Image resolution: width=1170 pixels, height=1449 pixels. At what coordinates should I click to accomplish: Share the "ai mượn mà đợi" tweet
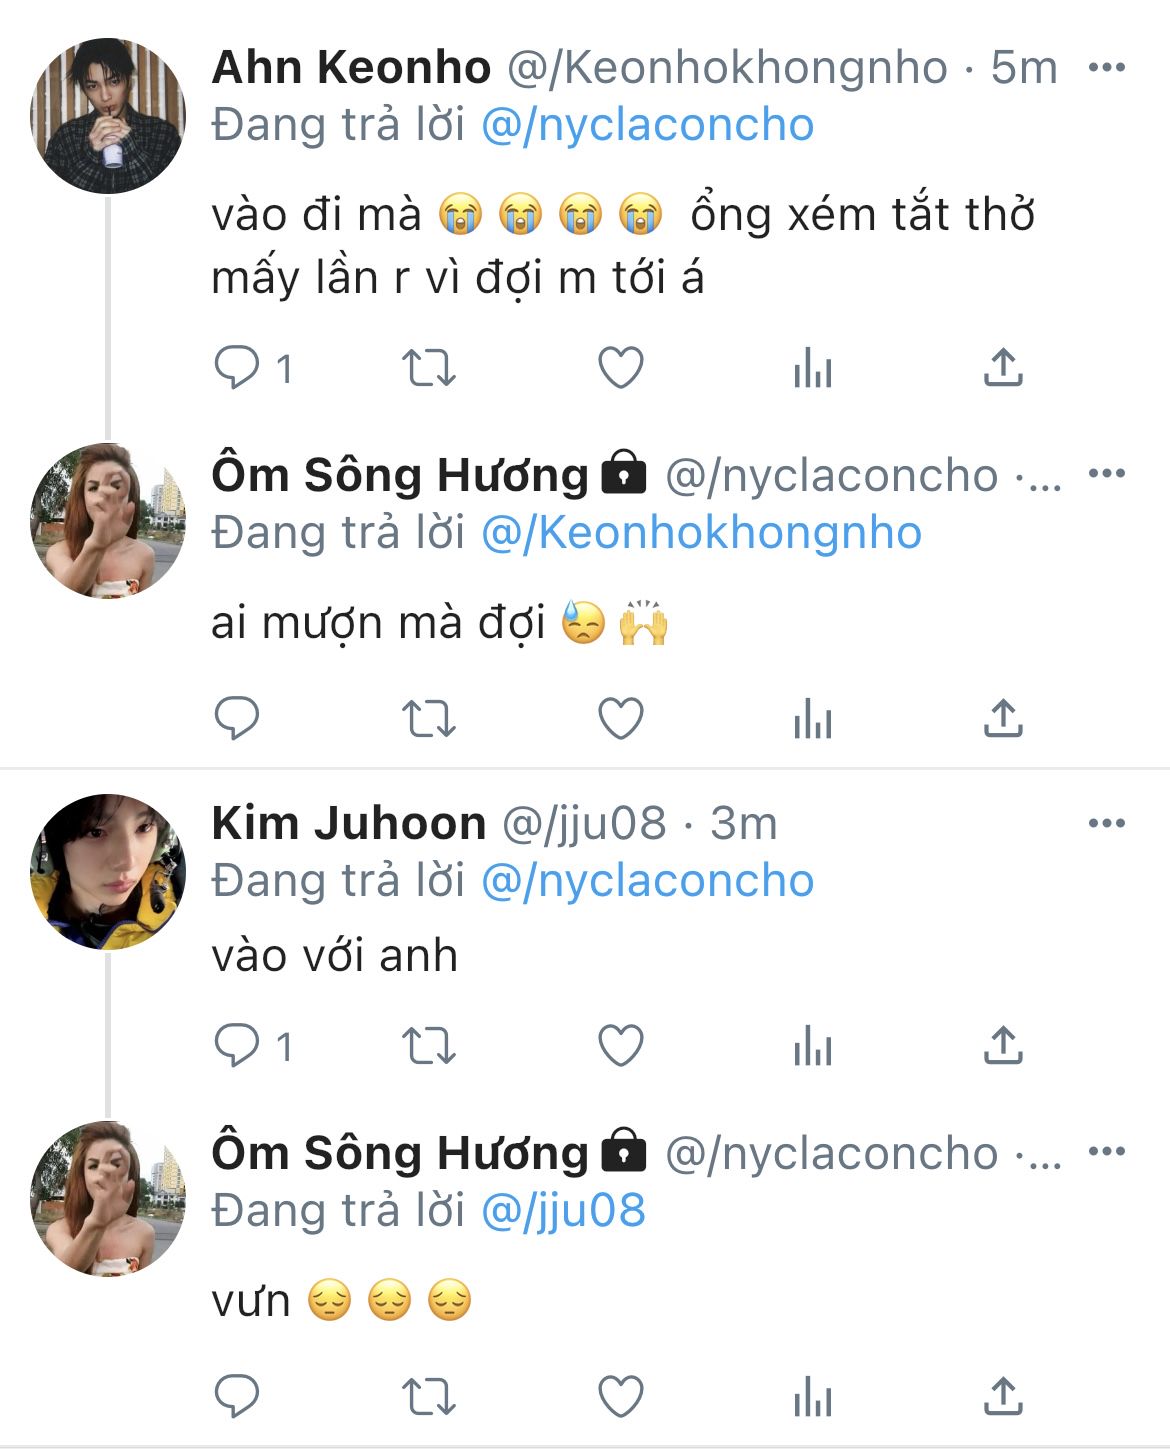pyautogui.click(x=1003, y=718)
